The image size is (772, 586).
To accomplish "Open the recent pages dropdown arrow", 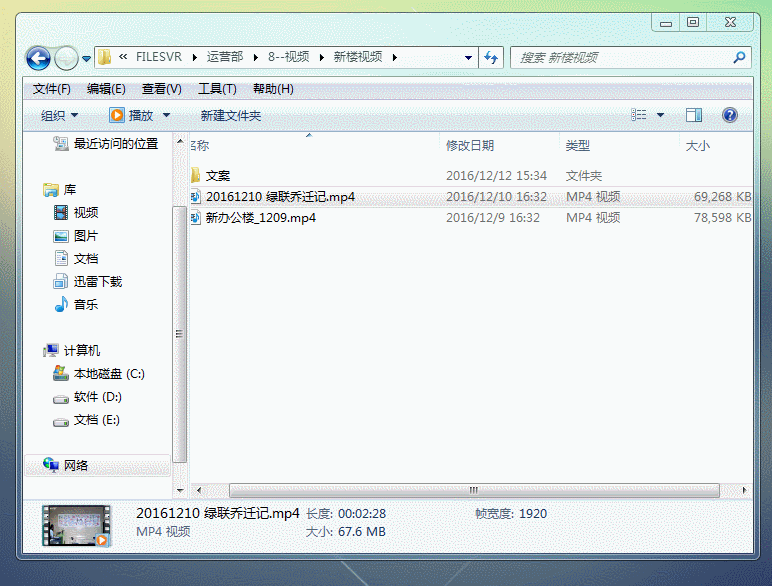I will [86, 59].
